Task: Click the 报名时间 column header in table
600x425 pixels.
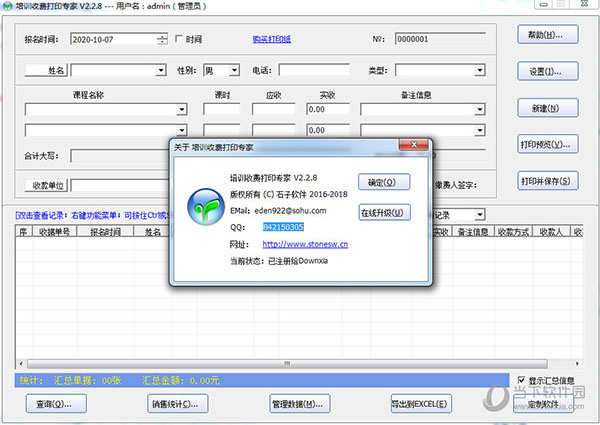Action: click(105, 231)
